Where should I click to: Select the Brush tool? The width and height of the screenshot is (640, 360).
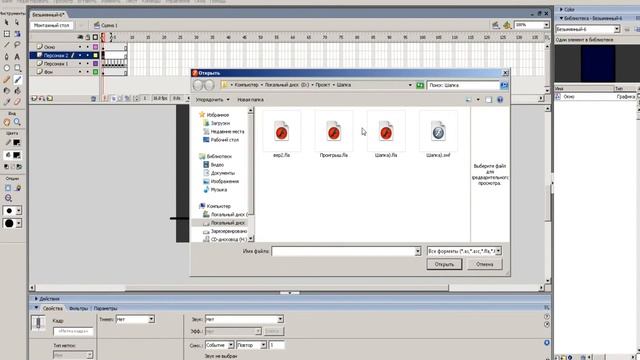click(17, 80)
